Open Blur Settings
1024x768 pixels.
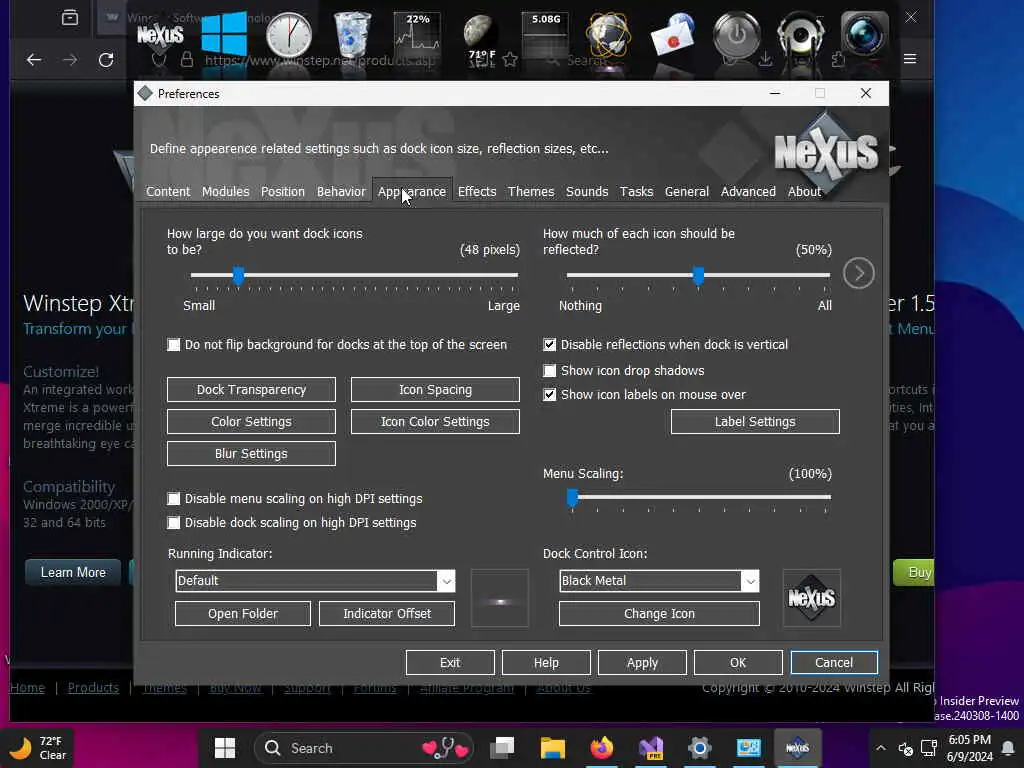(x=251, y=453)
